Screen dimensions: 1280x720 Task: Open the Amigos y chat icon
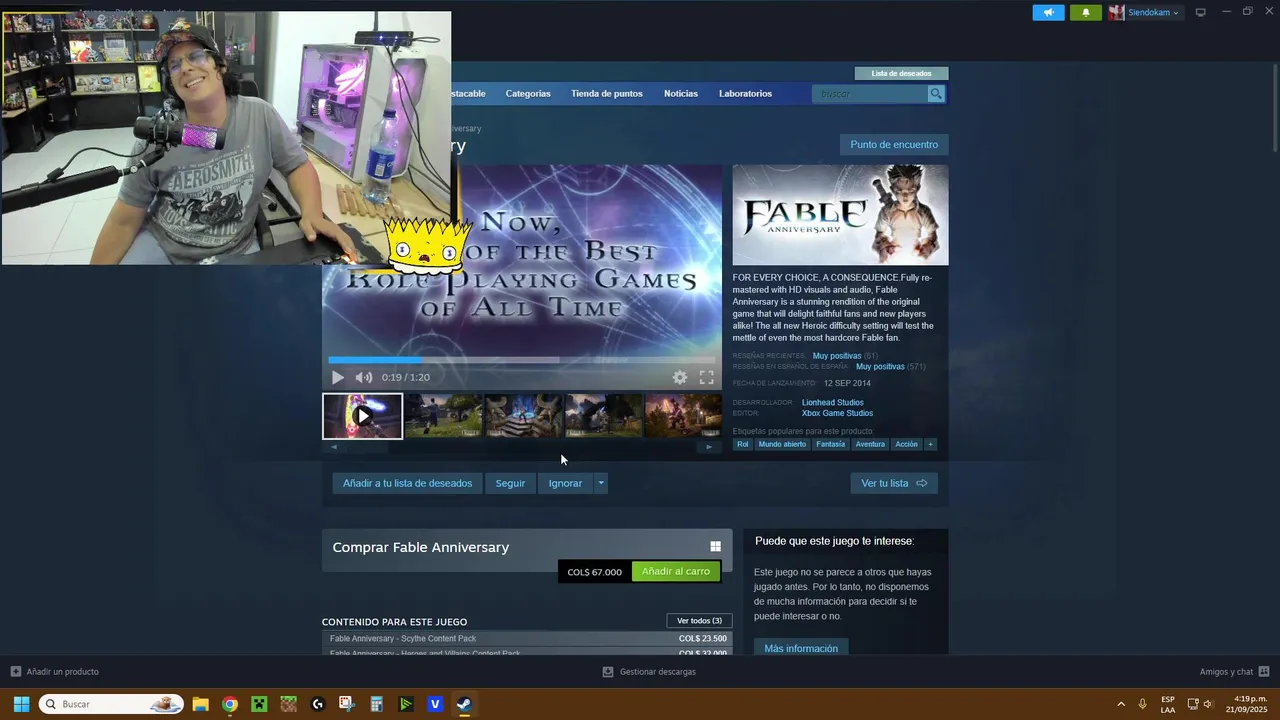(1264, 671)
